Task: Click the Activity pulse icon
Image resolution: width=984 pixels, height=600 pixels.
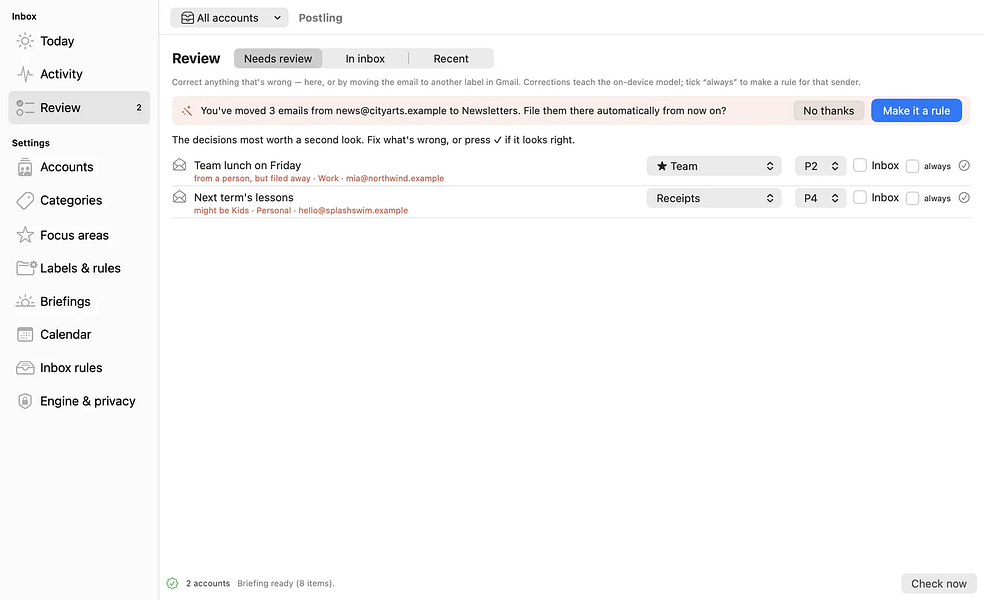Action: coord(25,74)
